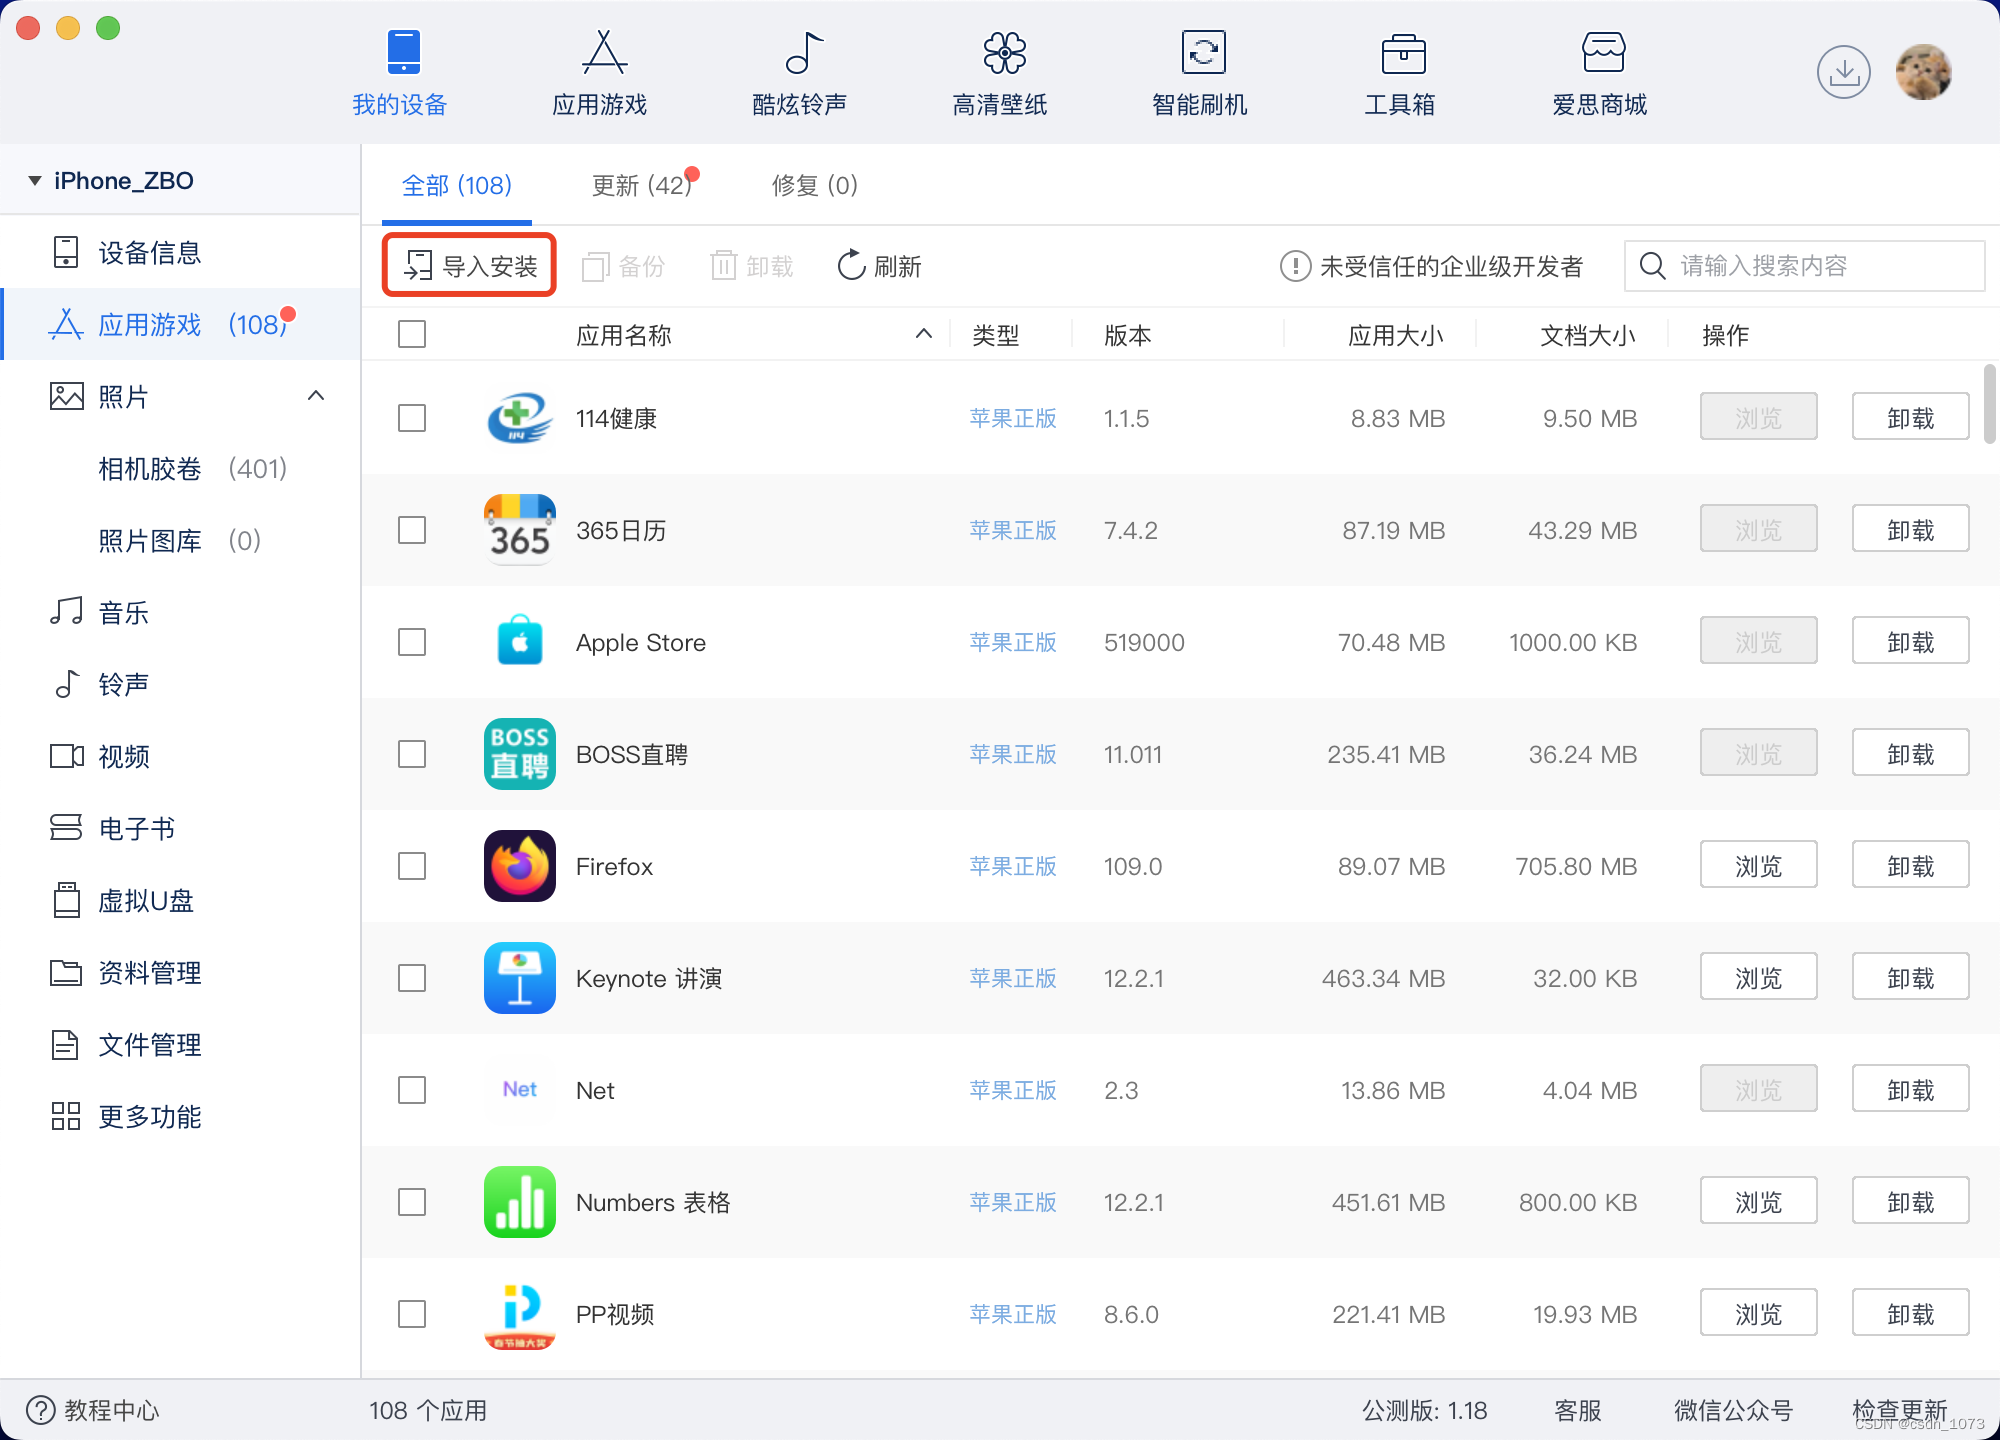Open 更多功能 in the sidebar

tap(180, 1116)
